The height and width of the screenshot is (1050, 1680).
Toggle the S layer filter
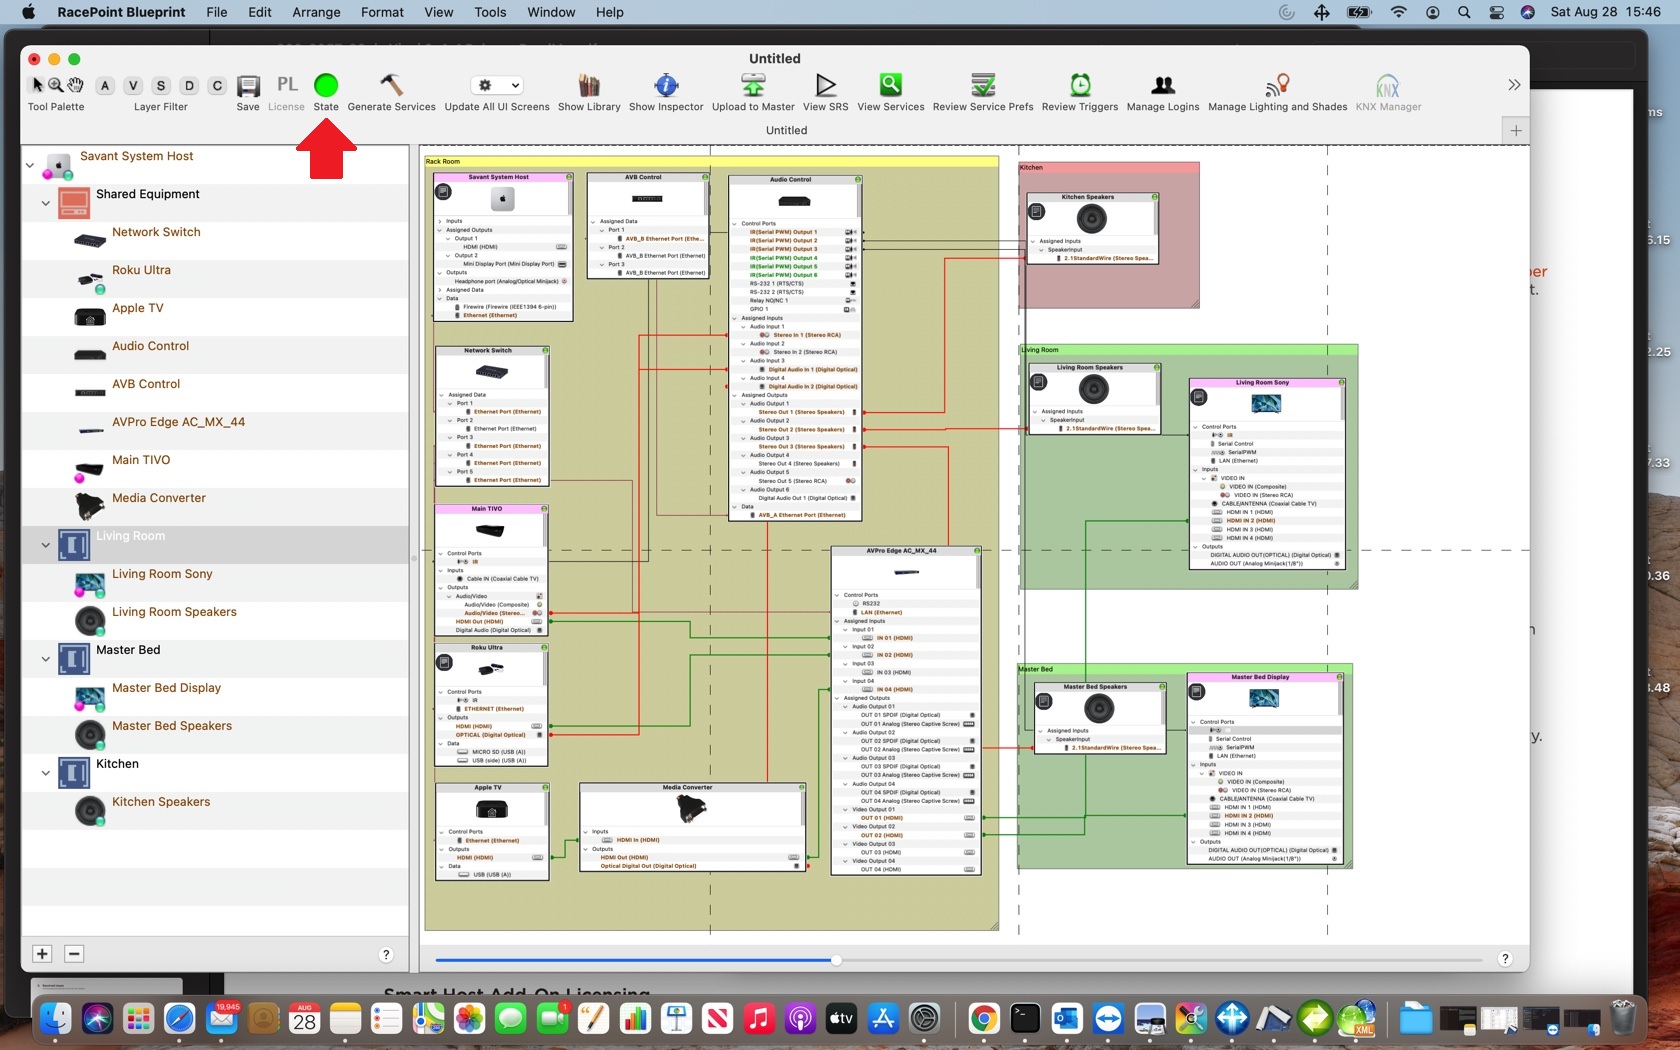point(161,86)
